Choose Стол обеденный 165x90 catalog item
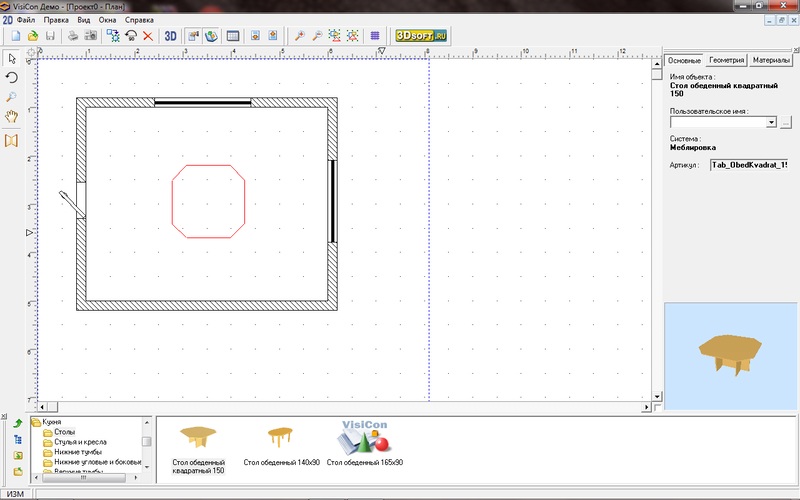This screenshot has height=500, width=800. pos(364,444)
